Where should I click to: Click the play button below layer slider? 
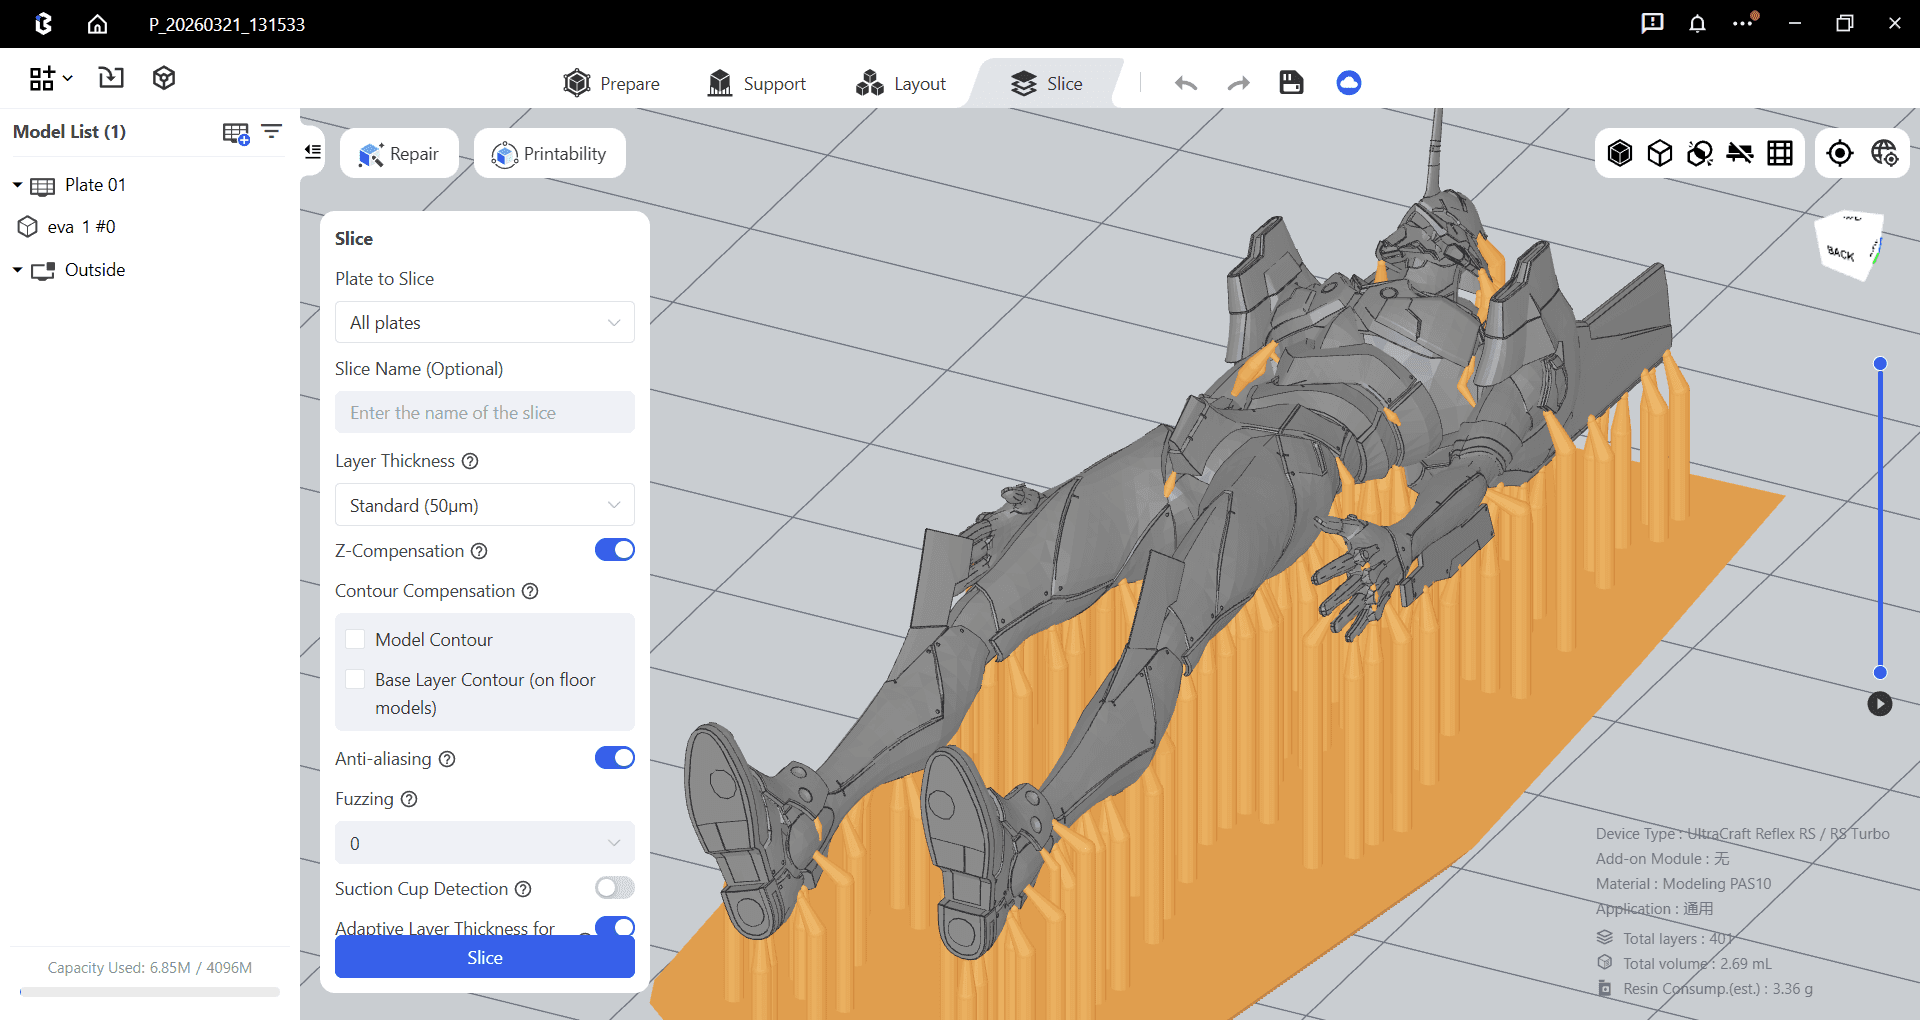click(1879, 704)
